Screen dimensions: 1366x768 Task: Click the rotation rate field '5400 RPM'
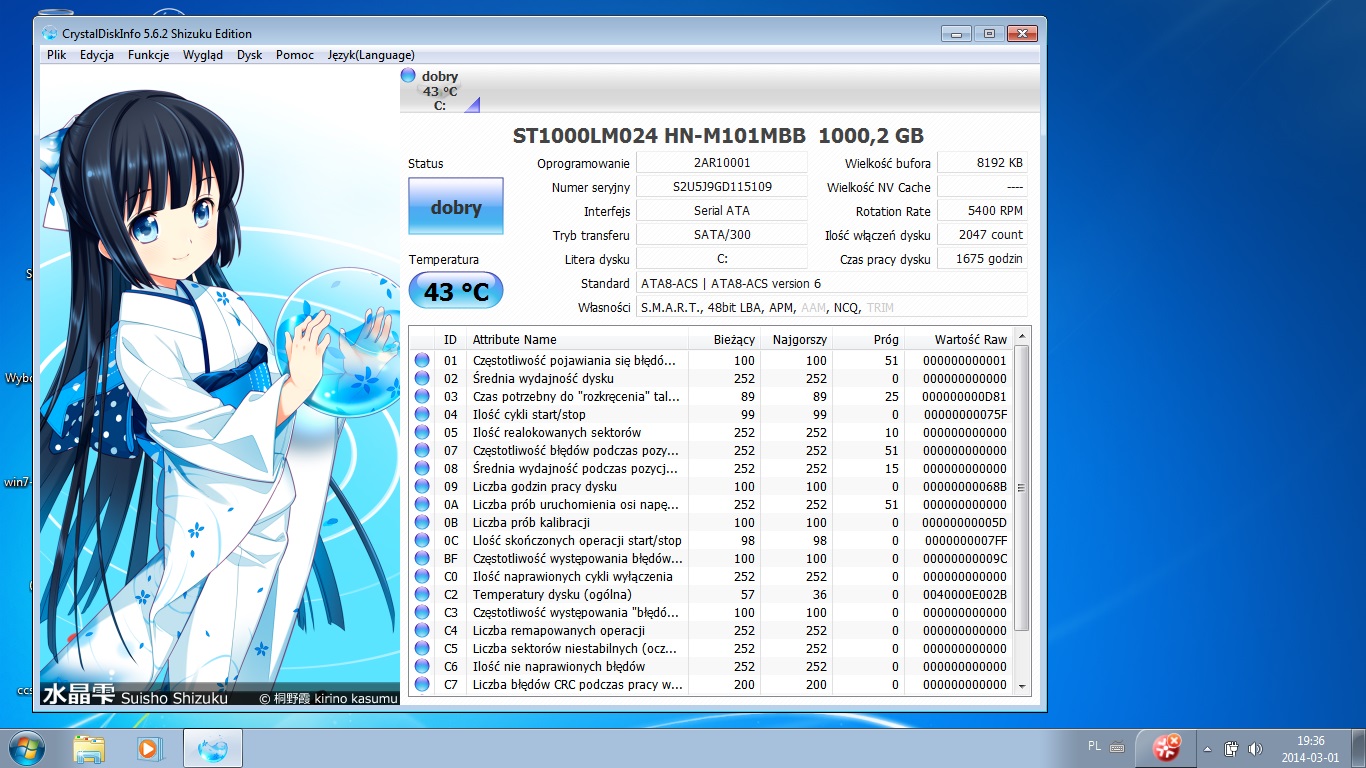983,211
